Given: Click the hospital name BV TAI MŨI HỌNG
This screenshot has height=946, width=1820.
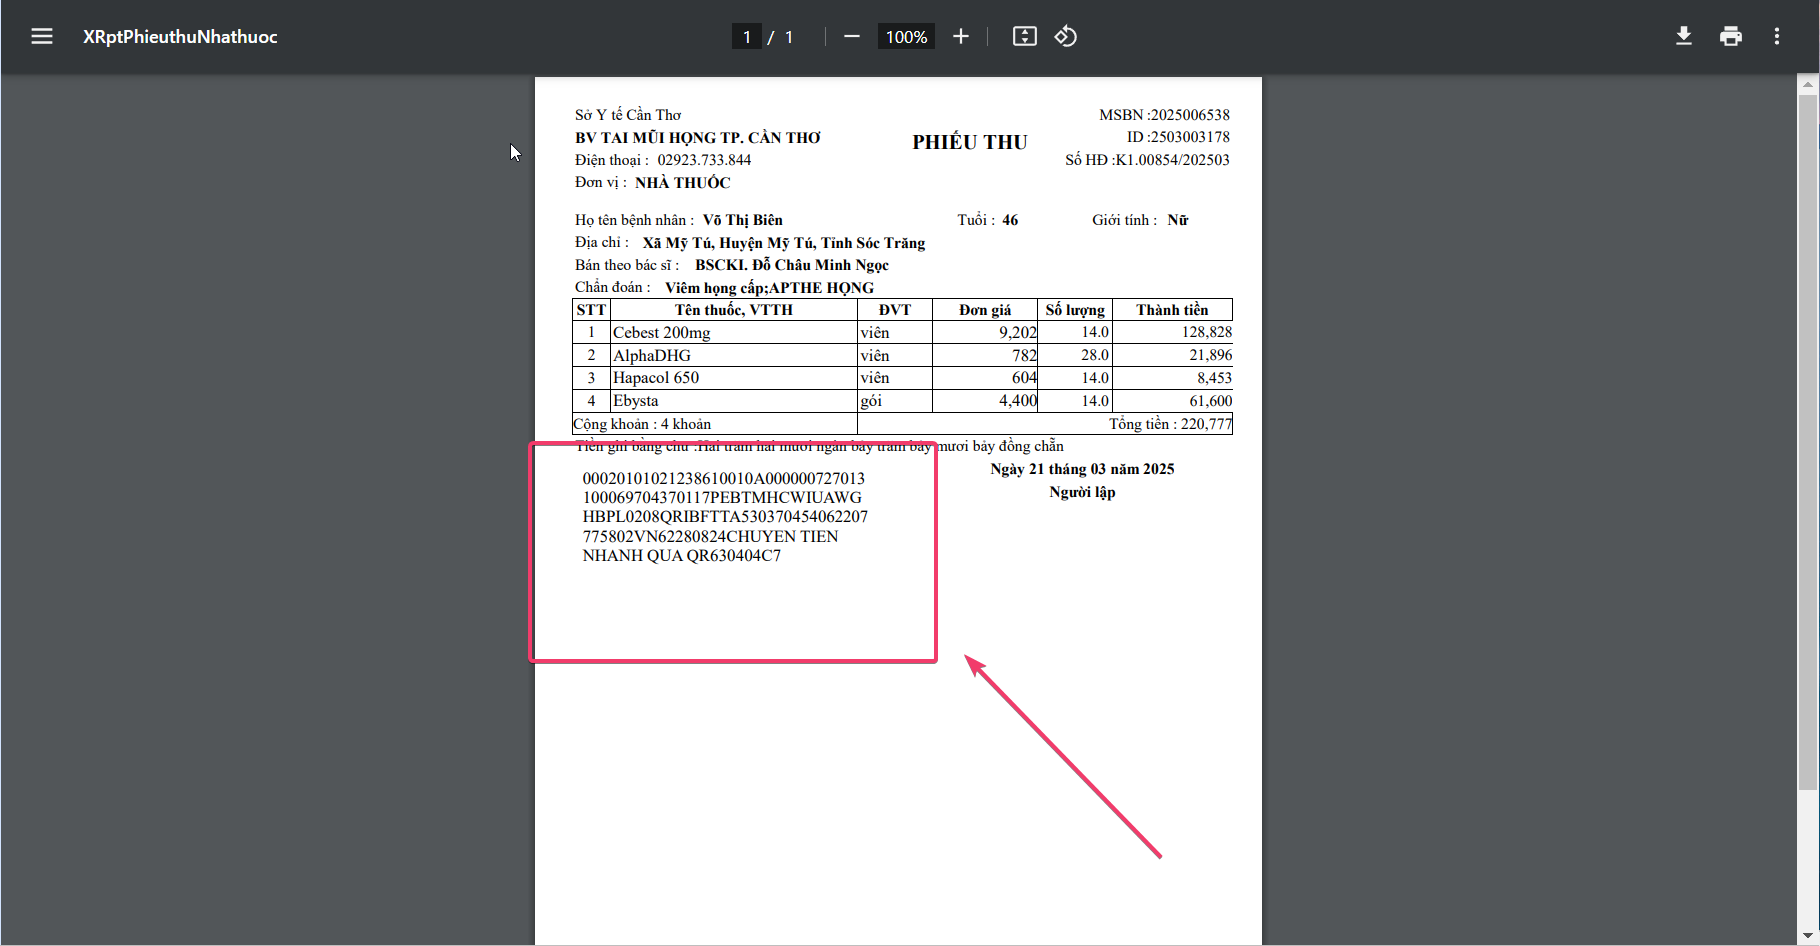Looking at the screenshot, I should pyautogui.click(x=698, y=138).
